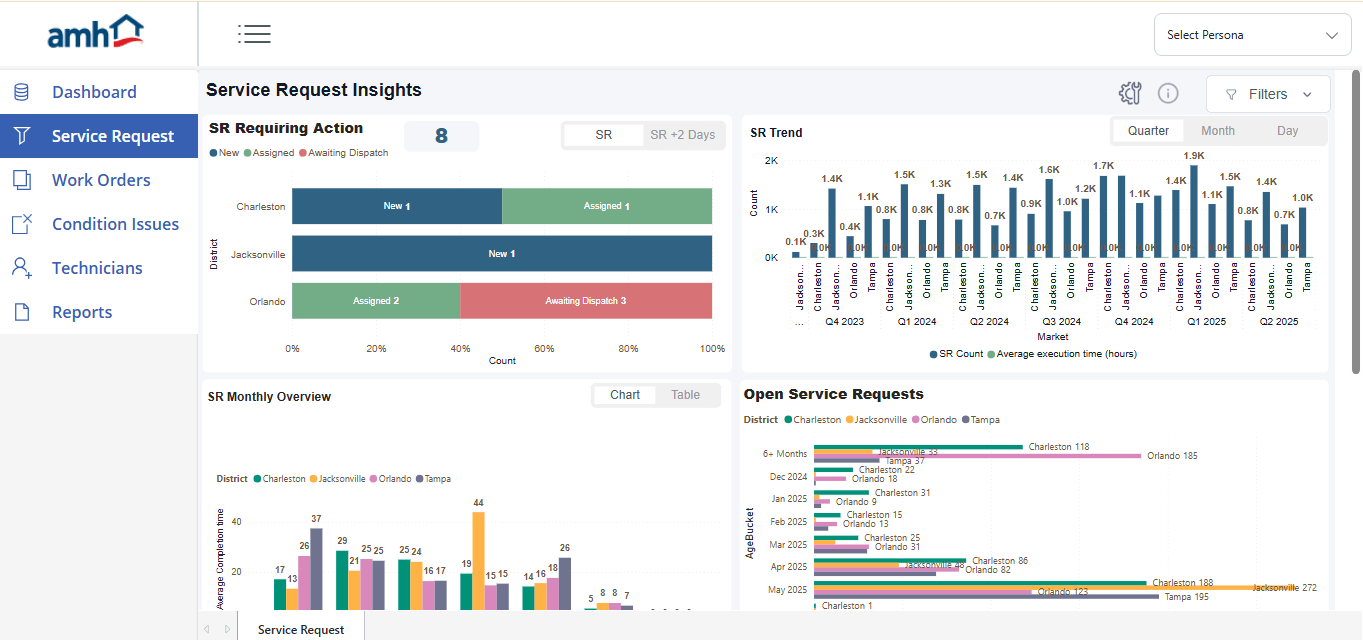
Task: Click the Awaiting Dispatch 3 bar segment
Action: point(586,301)
